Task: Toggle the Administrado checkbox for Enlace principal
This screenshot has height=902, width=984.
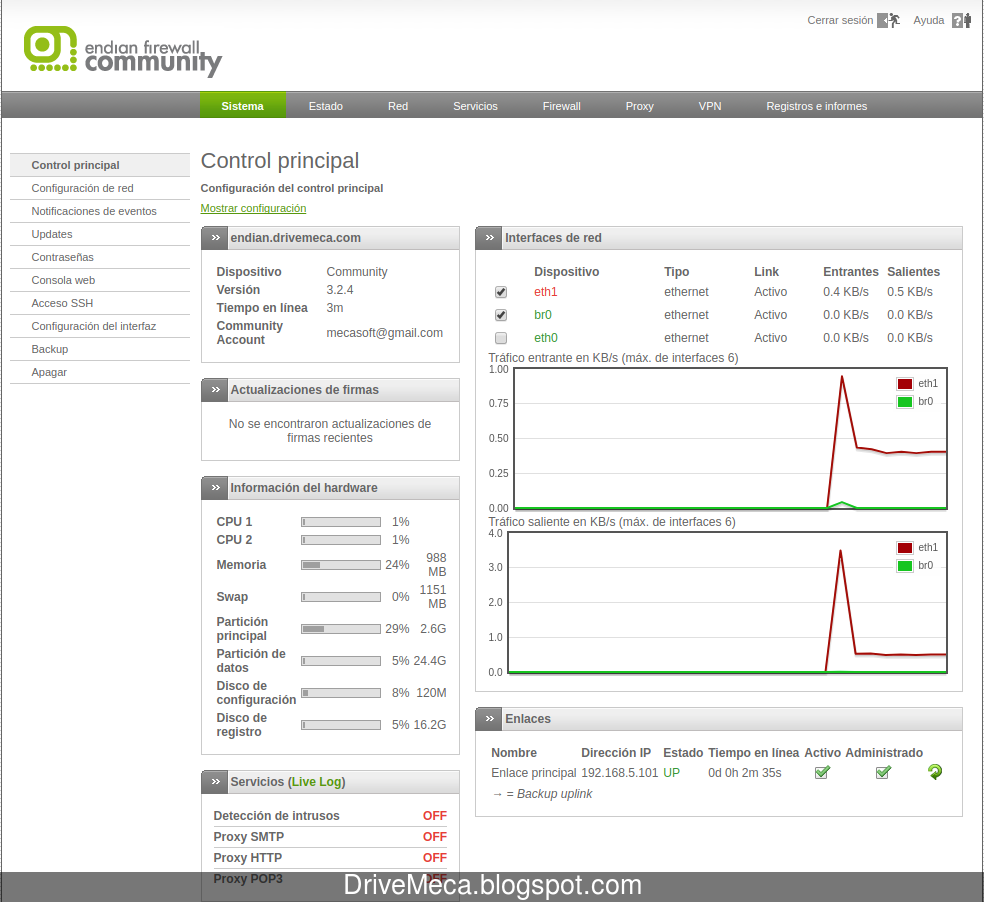Action: point(883,772)
